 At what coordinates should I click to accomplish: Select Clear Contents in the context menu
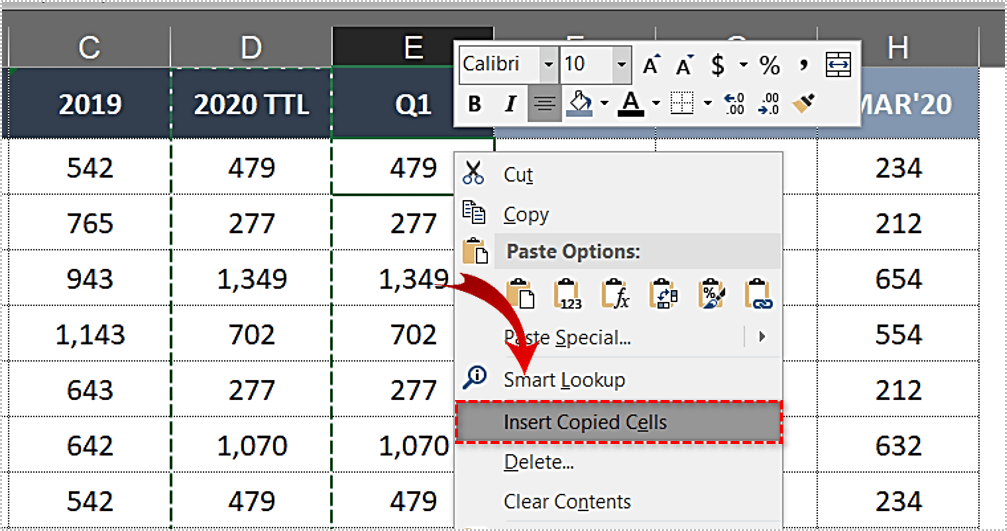[567, 501]
